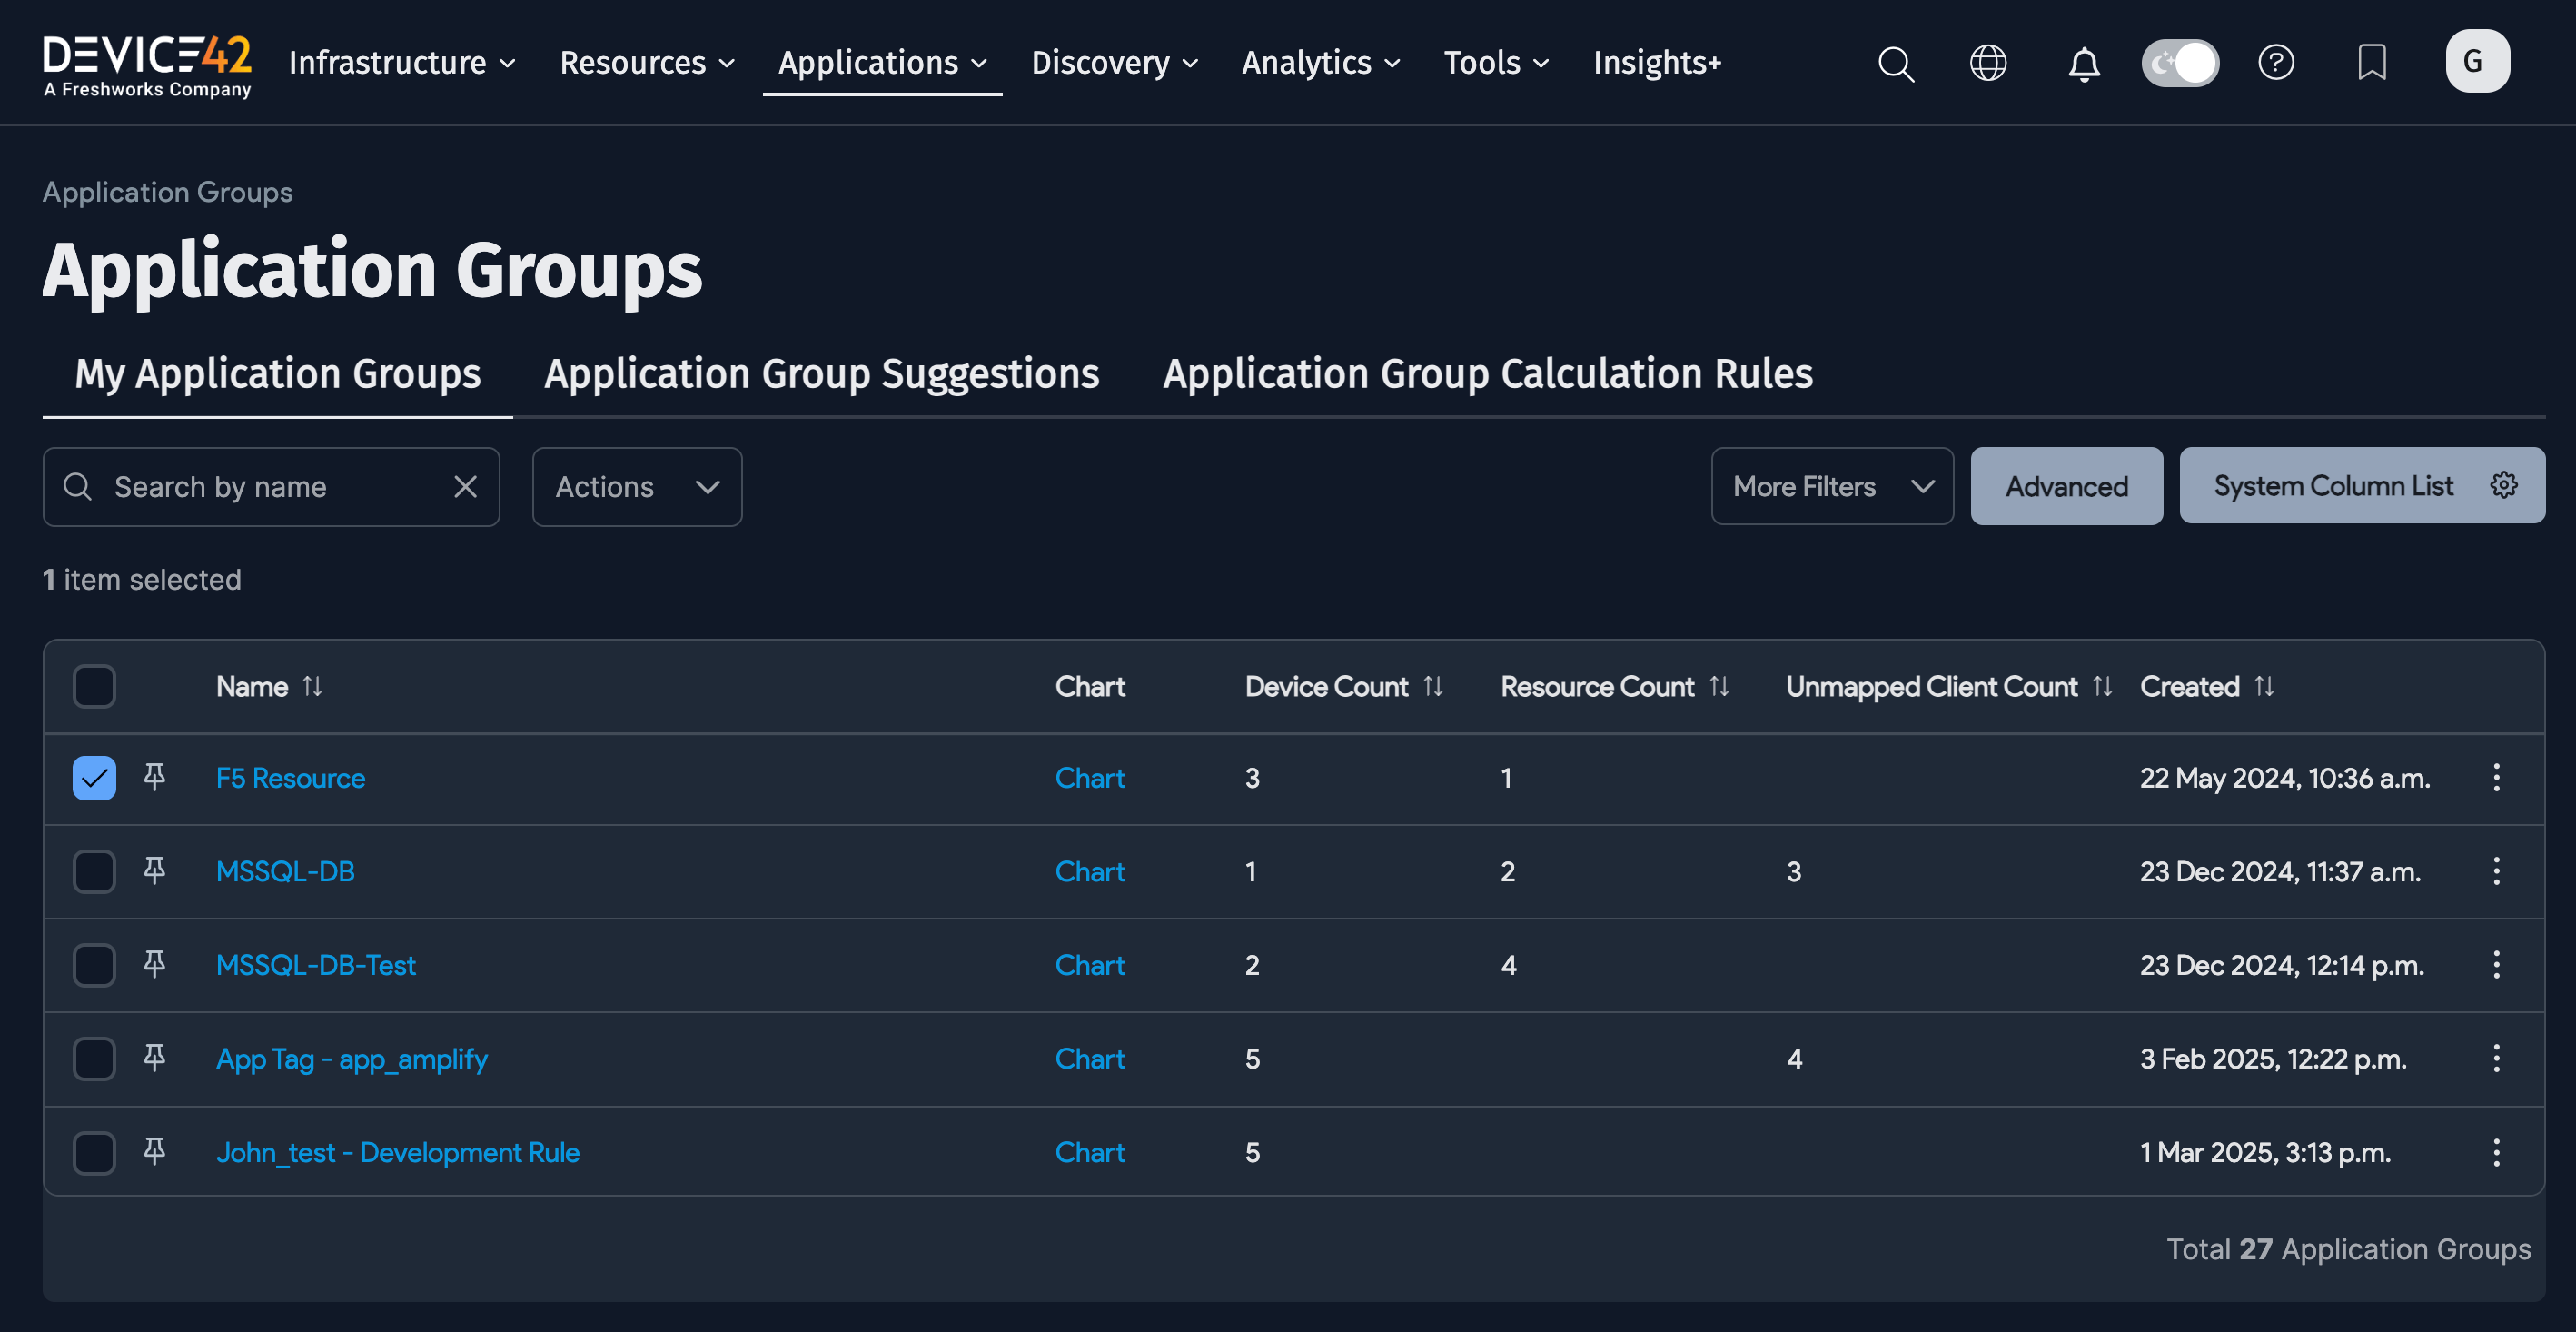Open the bookmarks icon in header

(2373, 63)
